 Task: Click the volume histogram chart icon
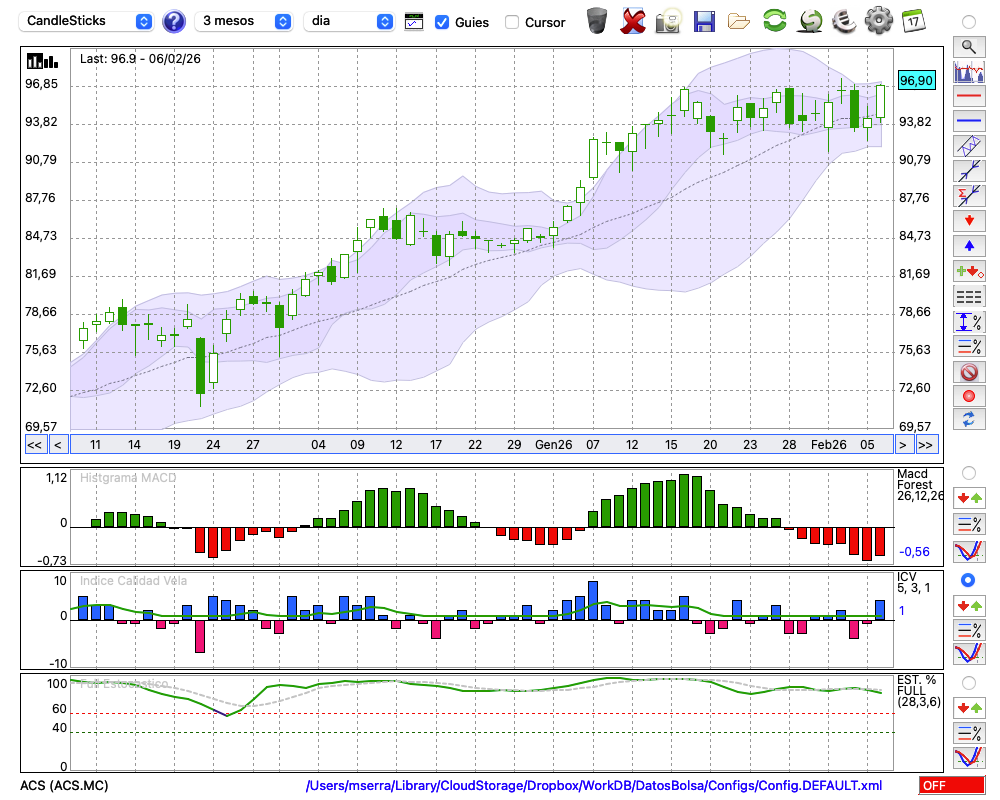pyautogui.click(x=969, y=71)
